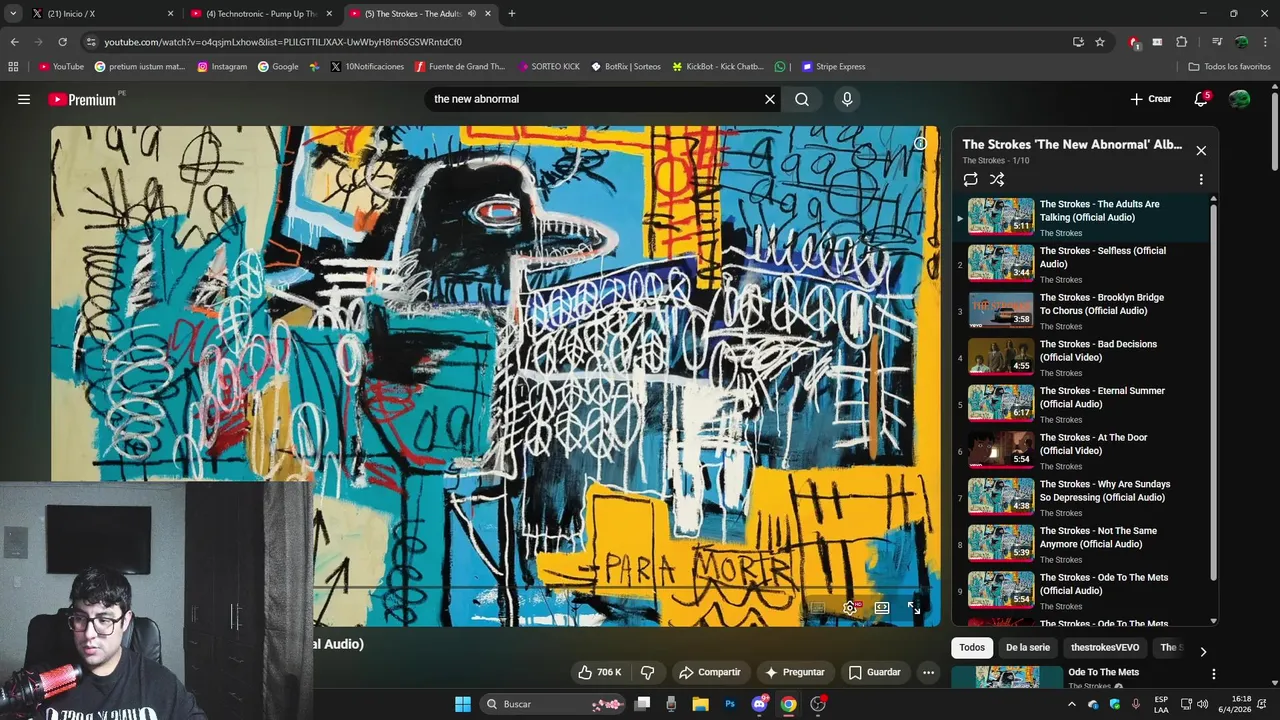Click the Compartir button
This screenshot has height=720, width=1280.
click(x=709, y=672)
